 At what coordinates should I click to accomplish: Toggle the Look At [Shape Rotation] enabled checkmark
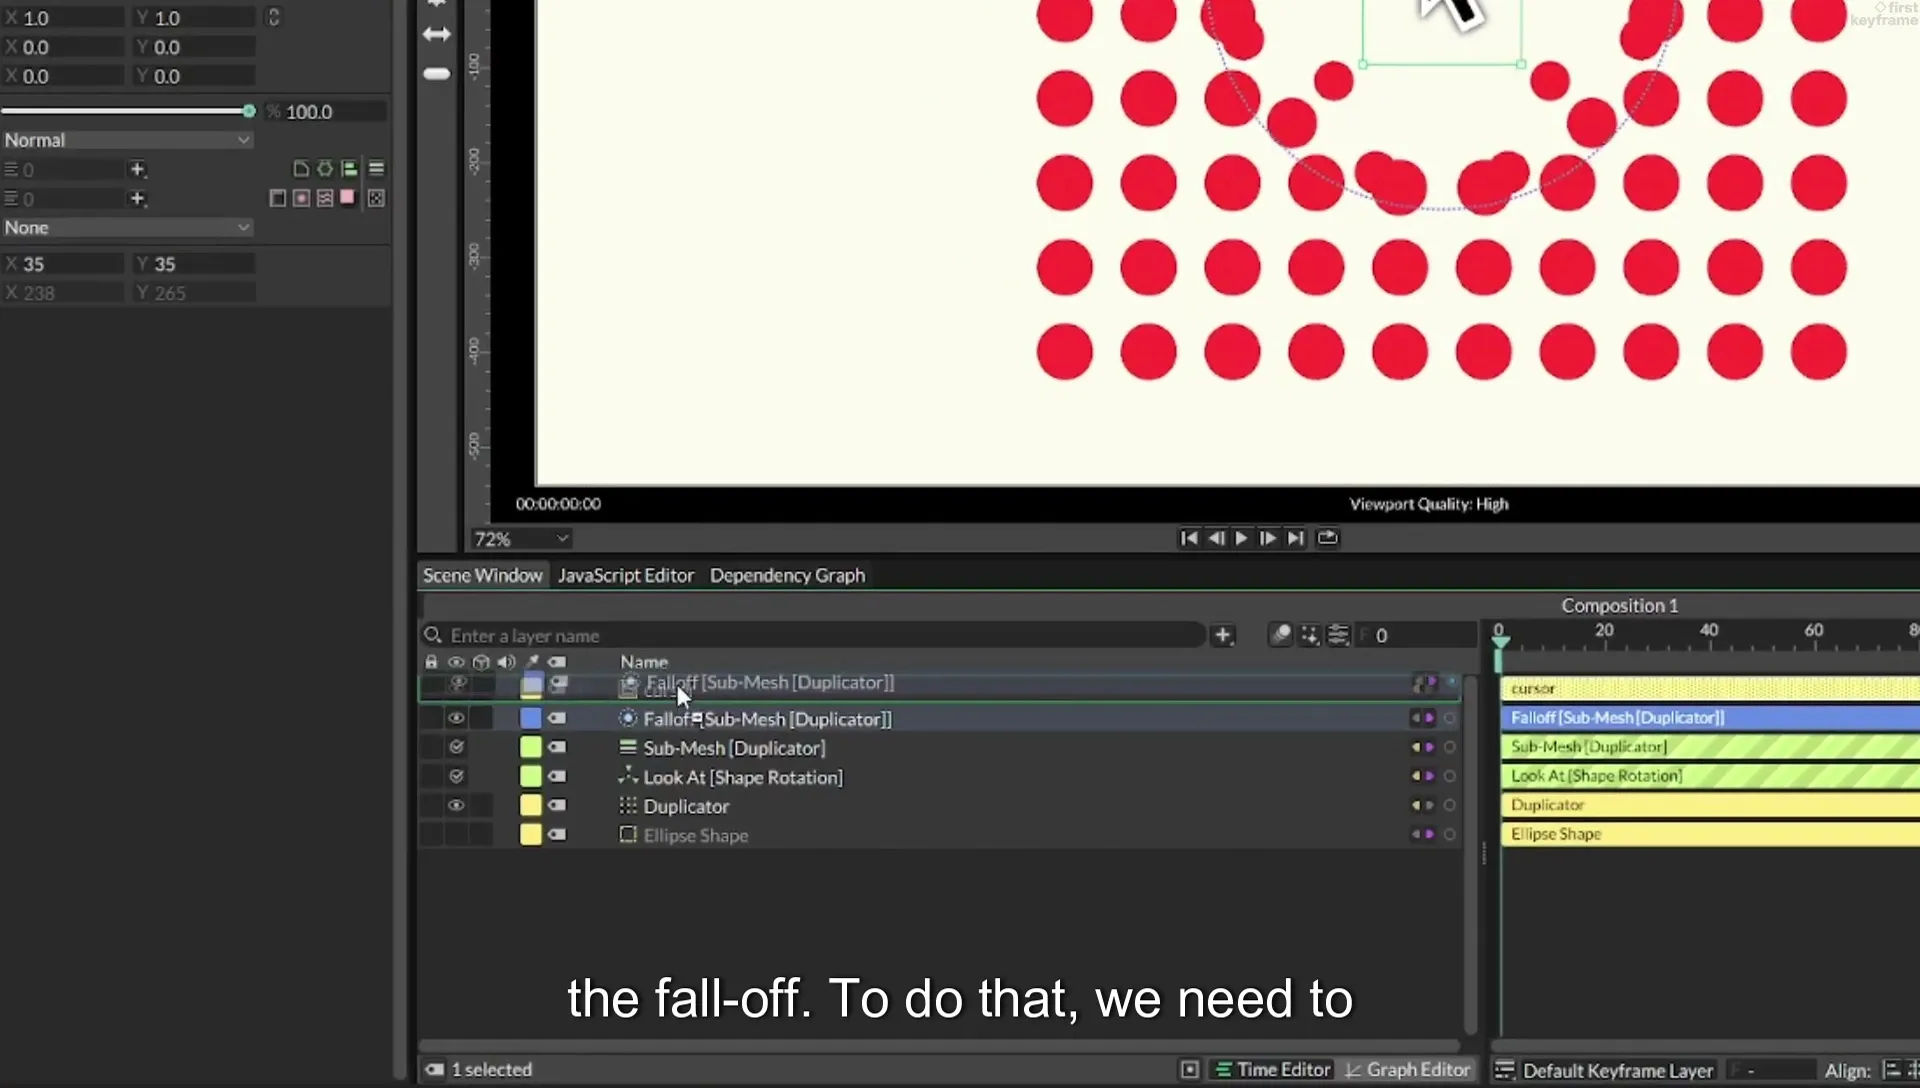457,776
